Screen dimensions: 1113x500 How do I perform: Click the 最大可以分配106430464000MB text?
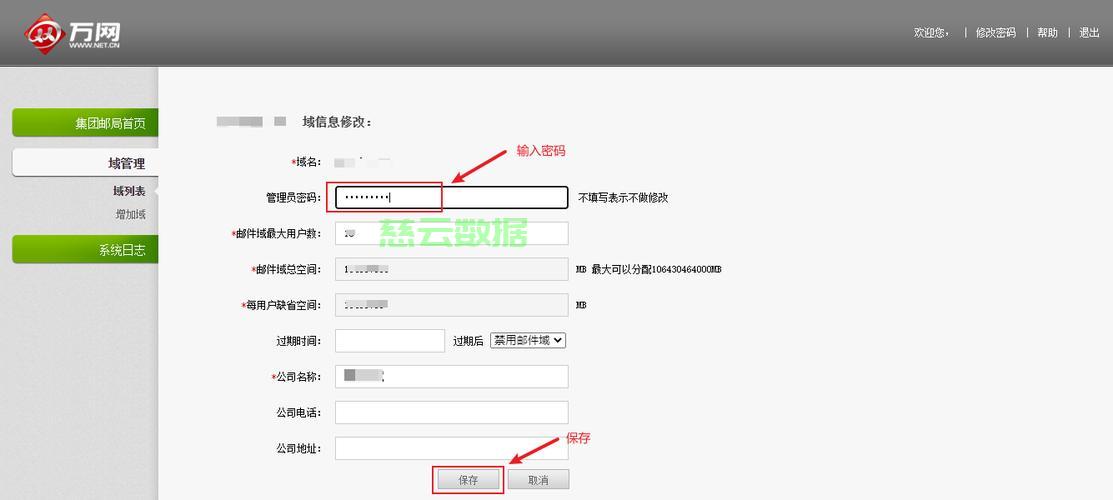pyautogui.click(x=657, y=270)
